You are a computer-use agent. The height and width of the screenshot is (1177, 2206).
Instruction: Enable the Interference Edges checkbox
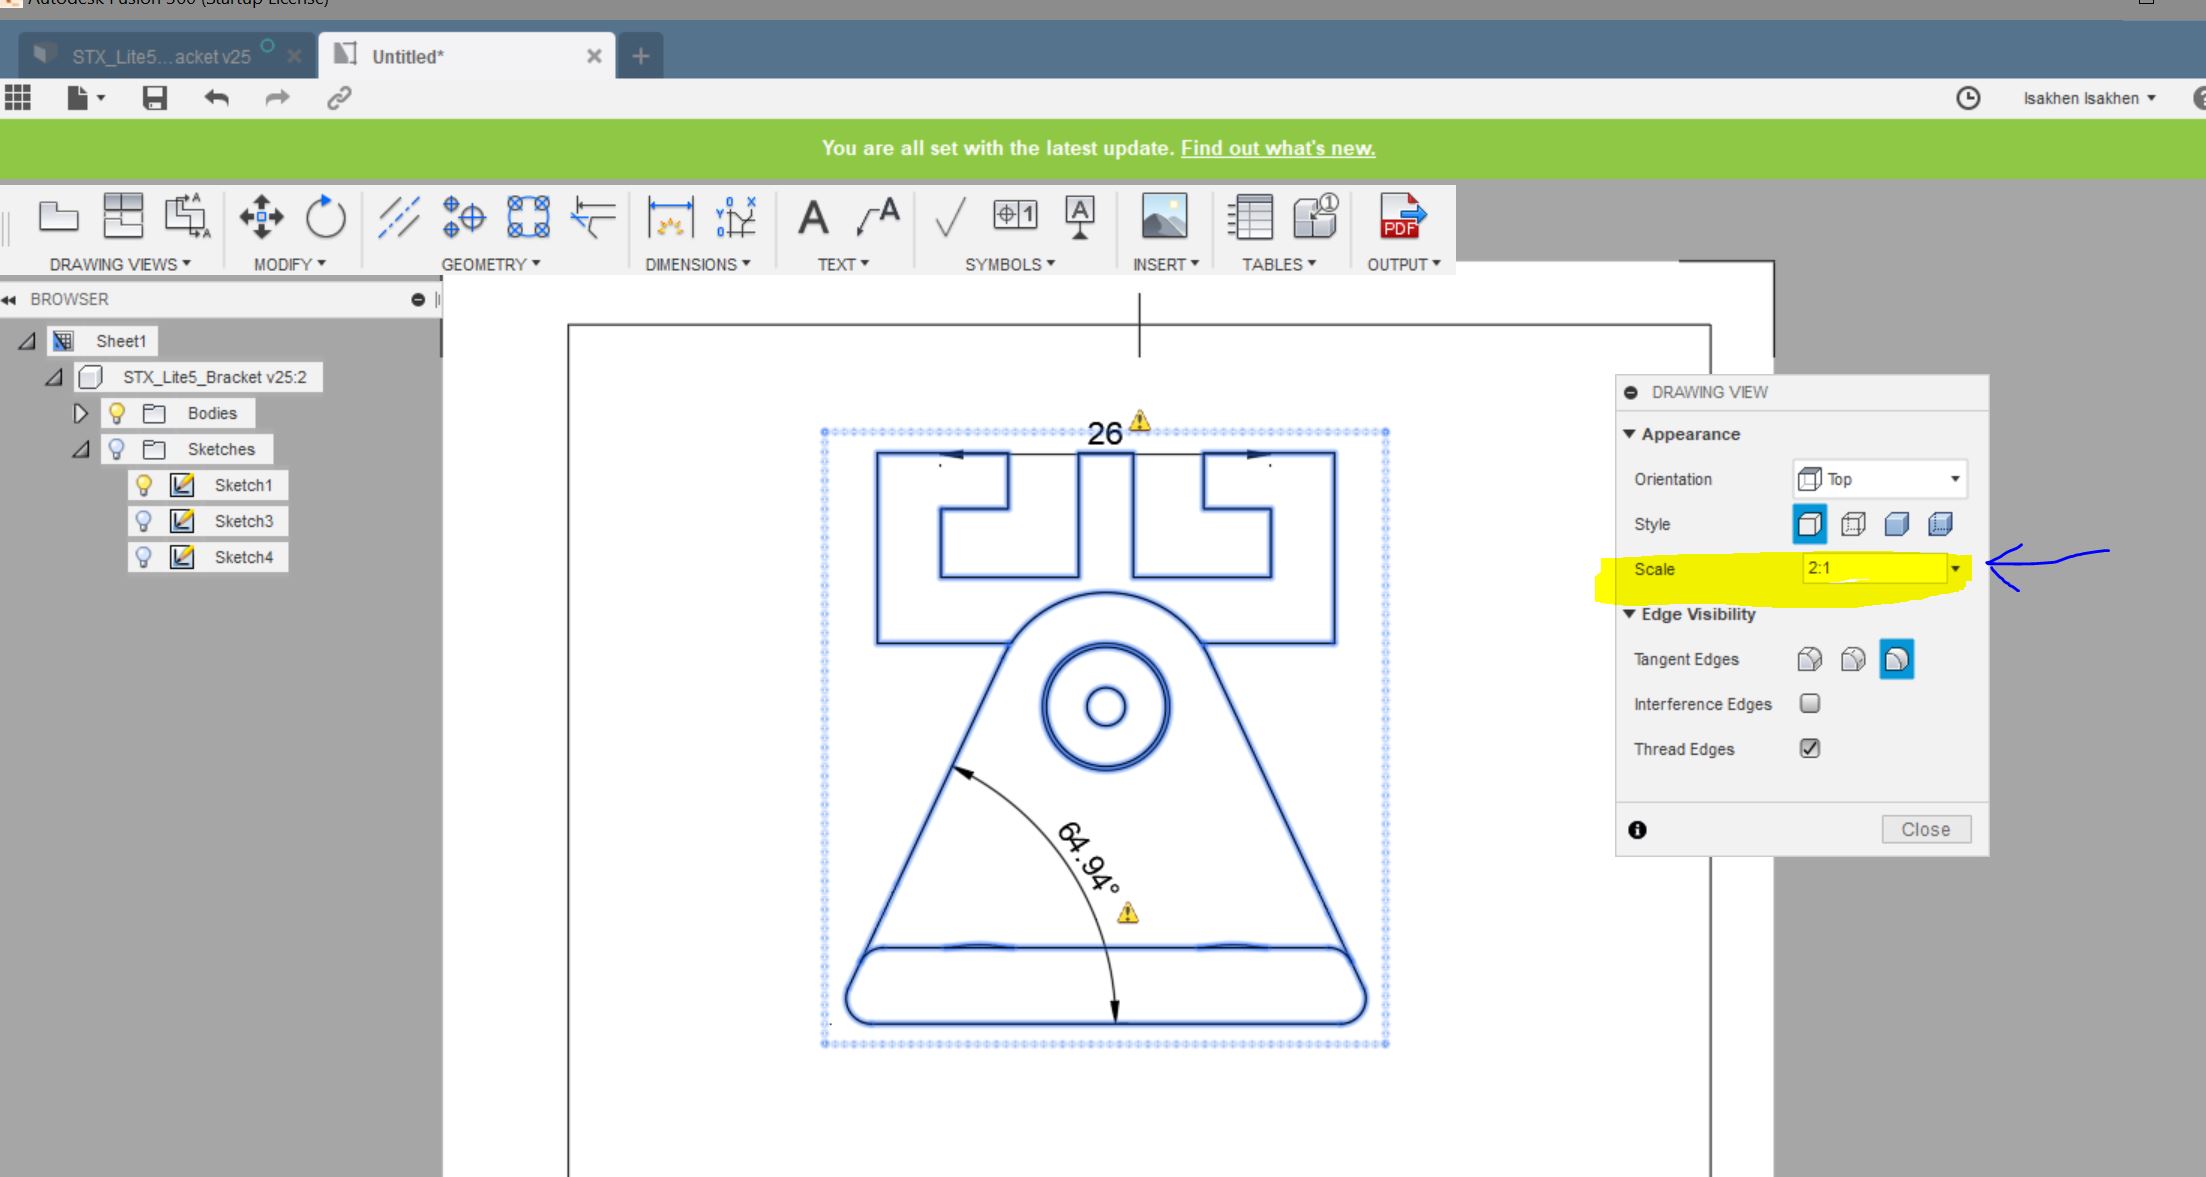point(1808,704)
